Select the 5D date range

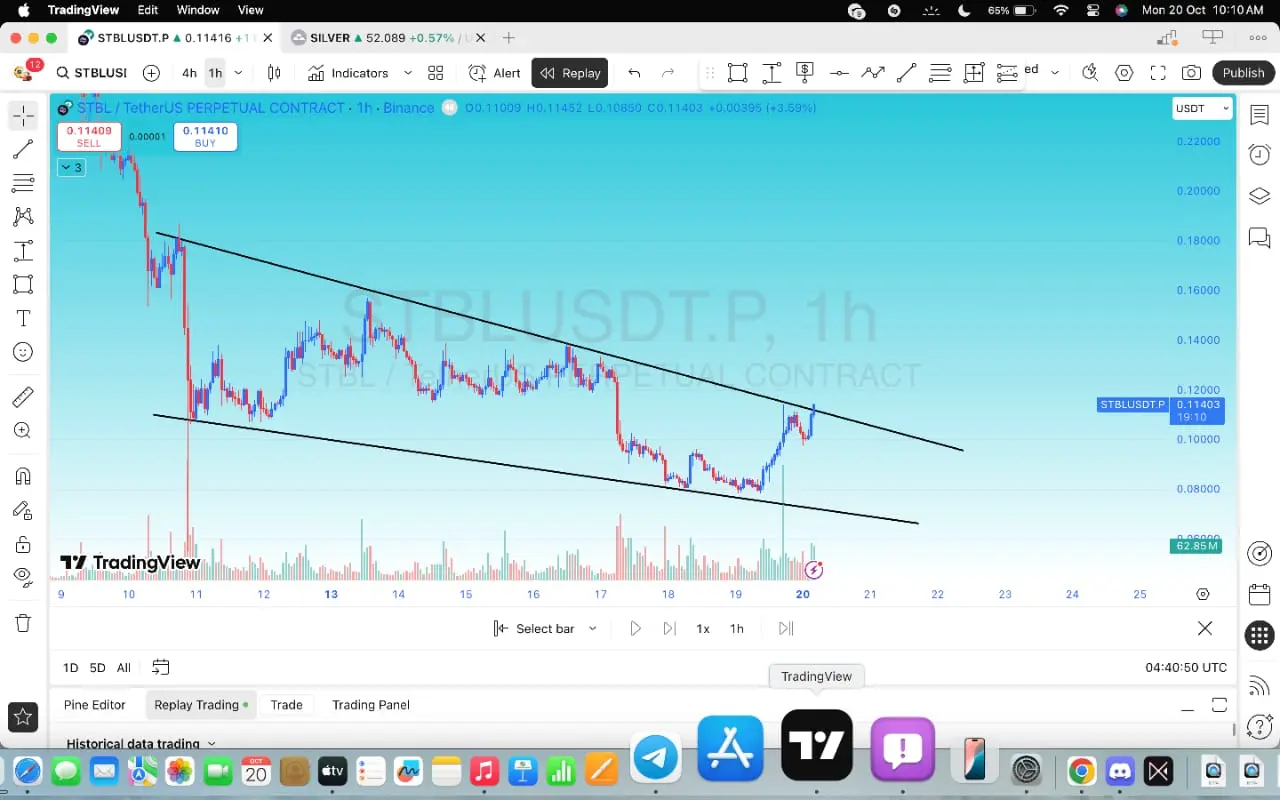tap(97, 668)
